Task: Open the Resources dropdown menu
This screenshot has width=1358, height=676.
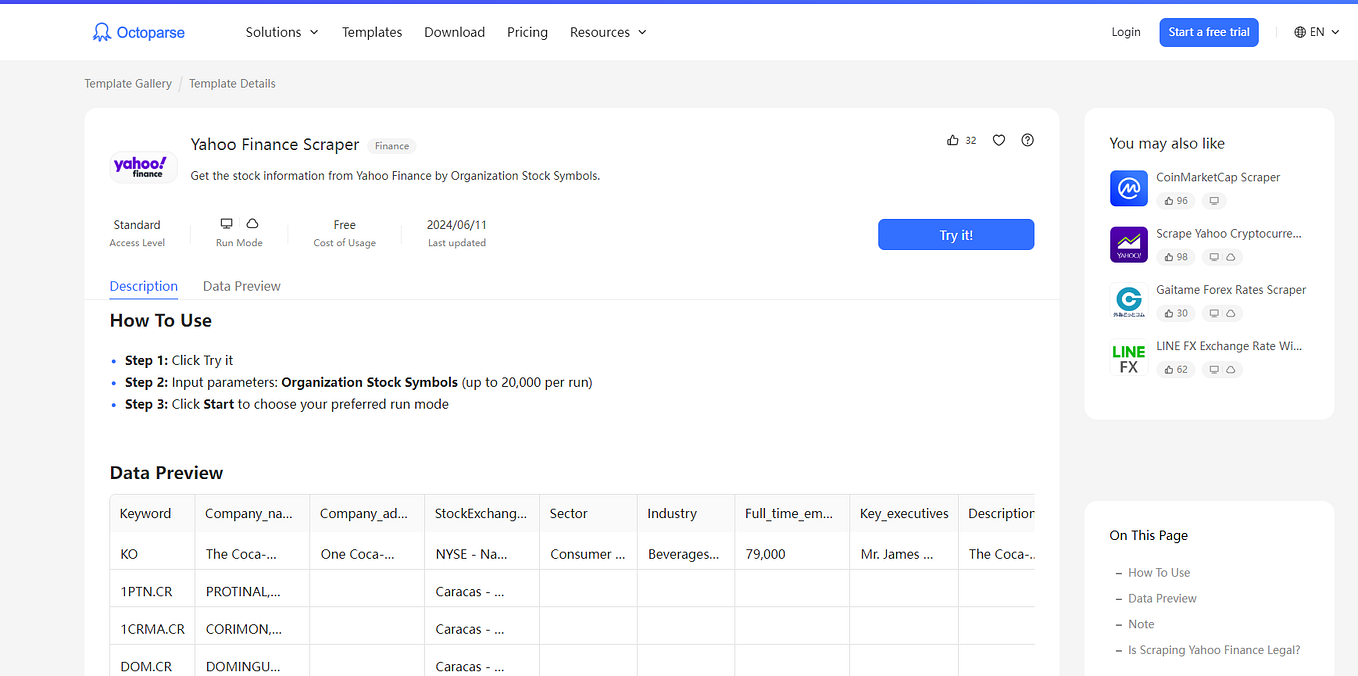Action: point(607,32)
